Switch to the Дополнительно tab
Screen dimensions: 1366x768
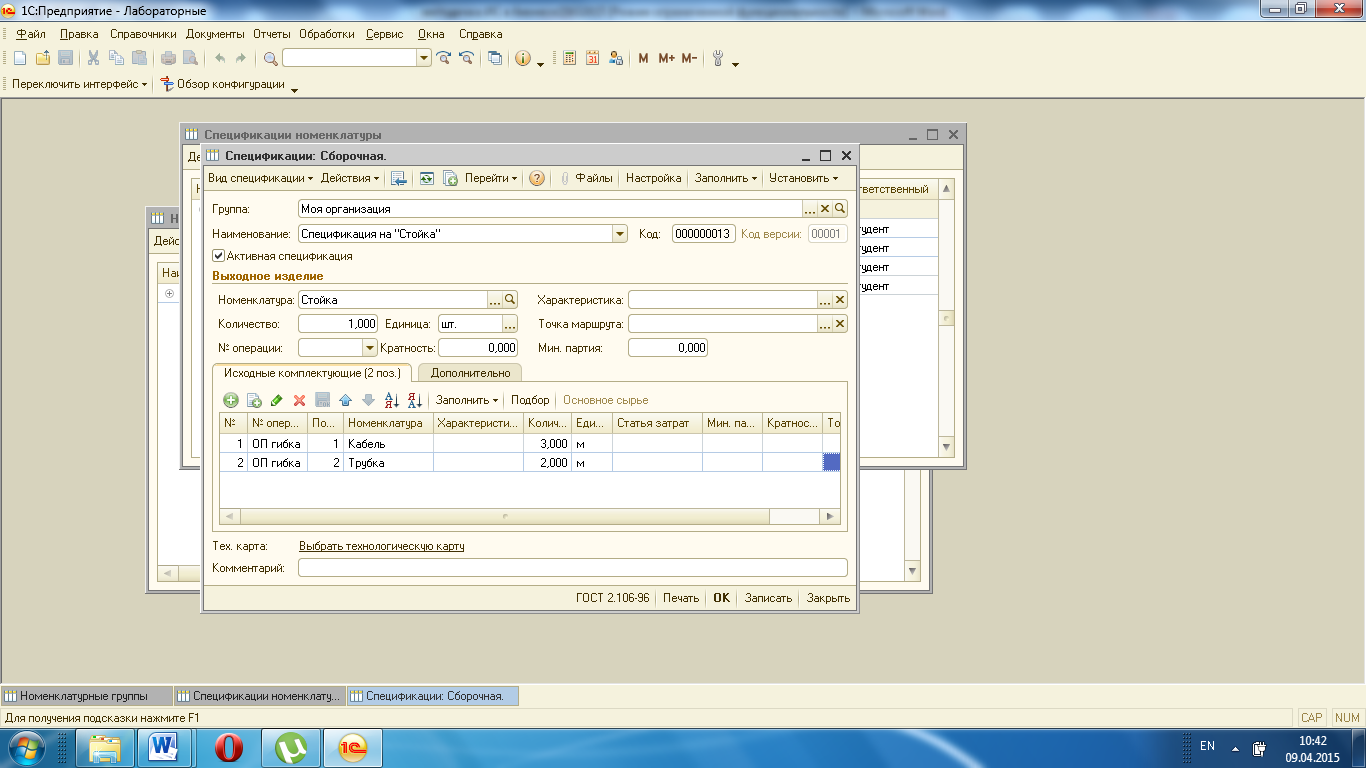pyautogui.click(x=470, y=373)
